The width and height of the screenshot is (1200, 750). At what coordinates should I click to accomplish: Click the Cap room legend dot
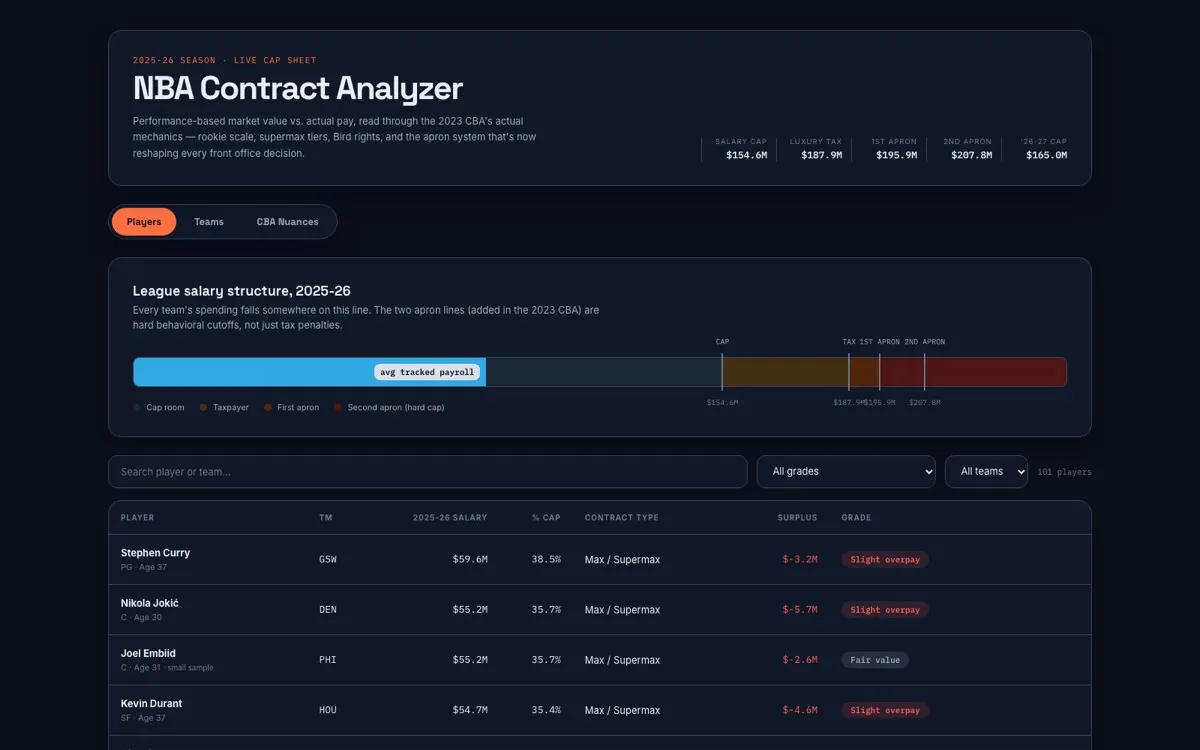137,408
